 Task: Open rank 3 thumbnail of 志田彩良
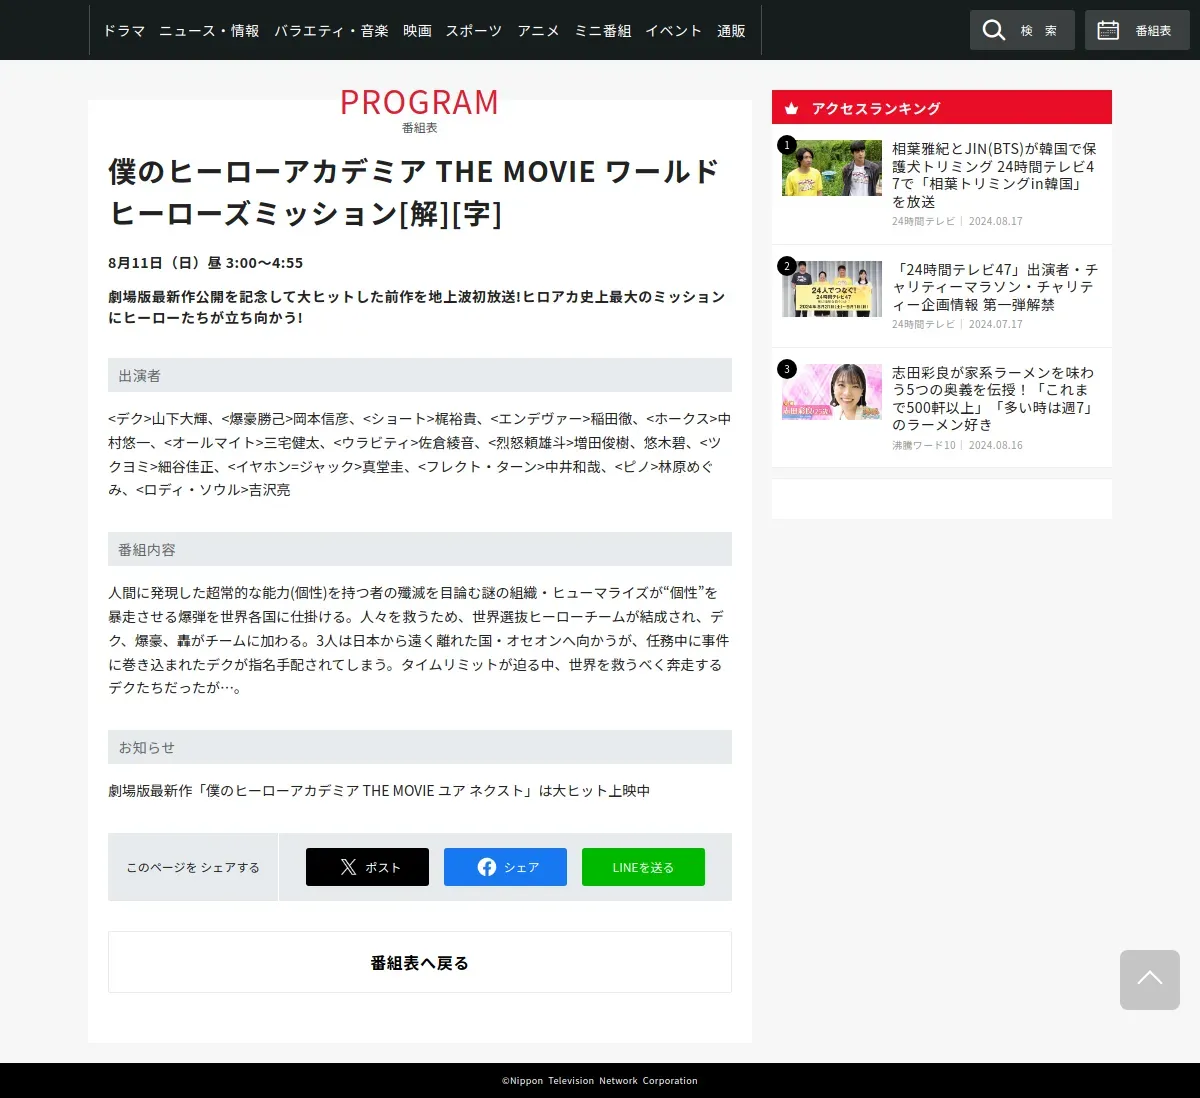pos(832,392)
